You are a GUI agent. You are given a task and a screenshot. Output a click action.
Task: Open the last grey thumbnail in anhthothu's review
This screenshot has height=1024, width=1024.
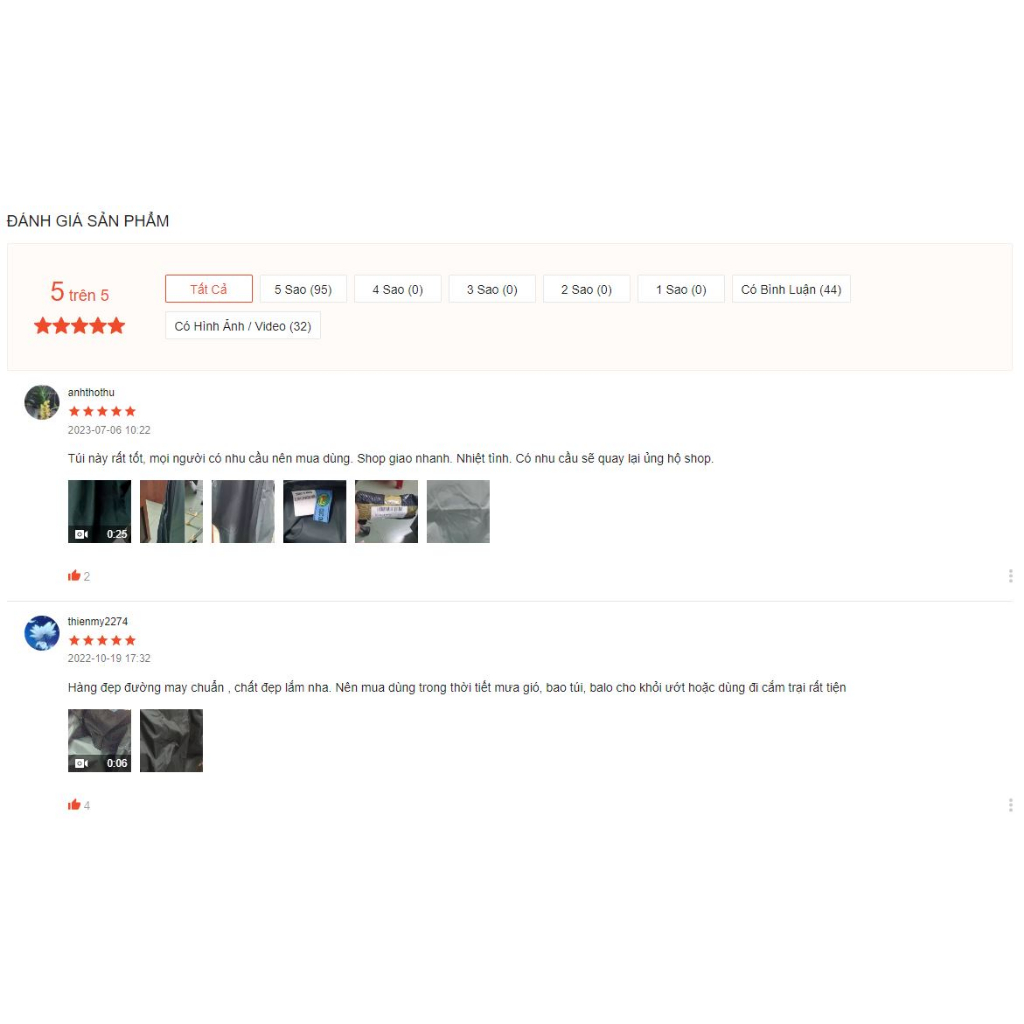(458, 511)
